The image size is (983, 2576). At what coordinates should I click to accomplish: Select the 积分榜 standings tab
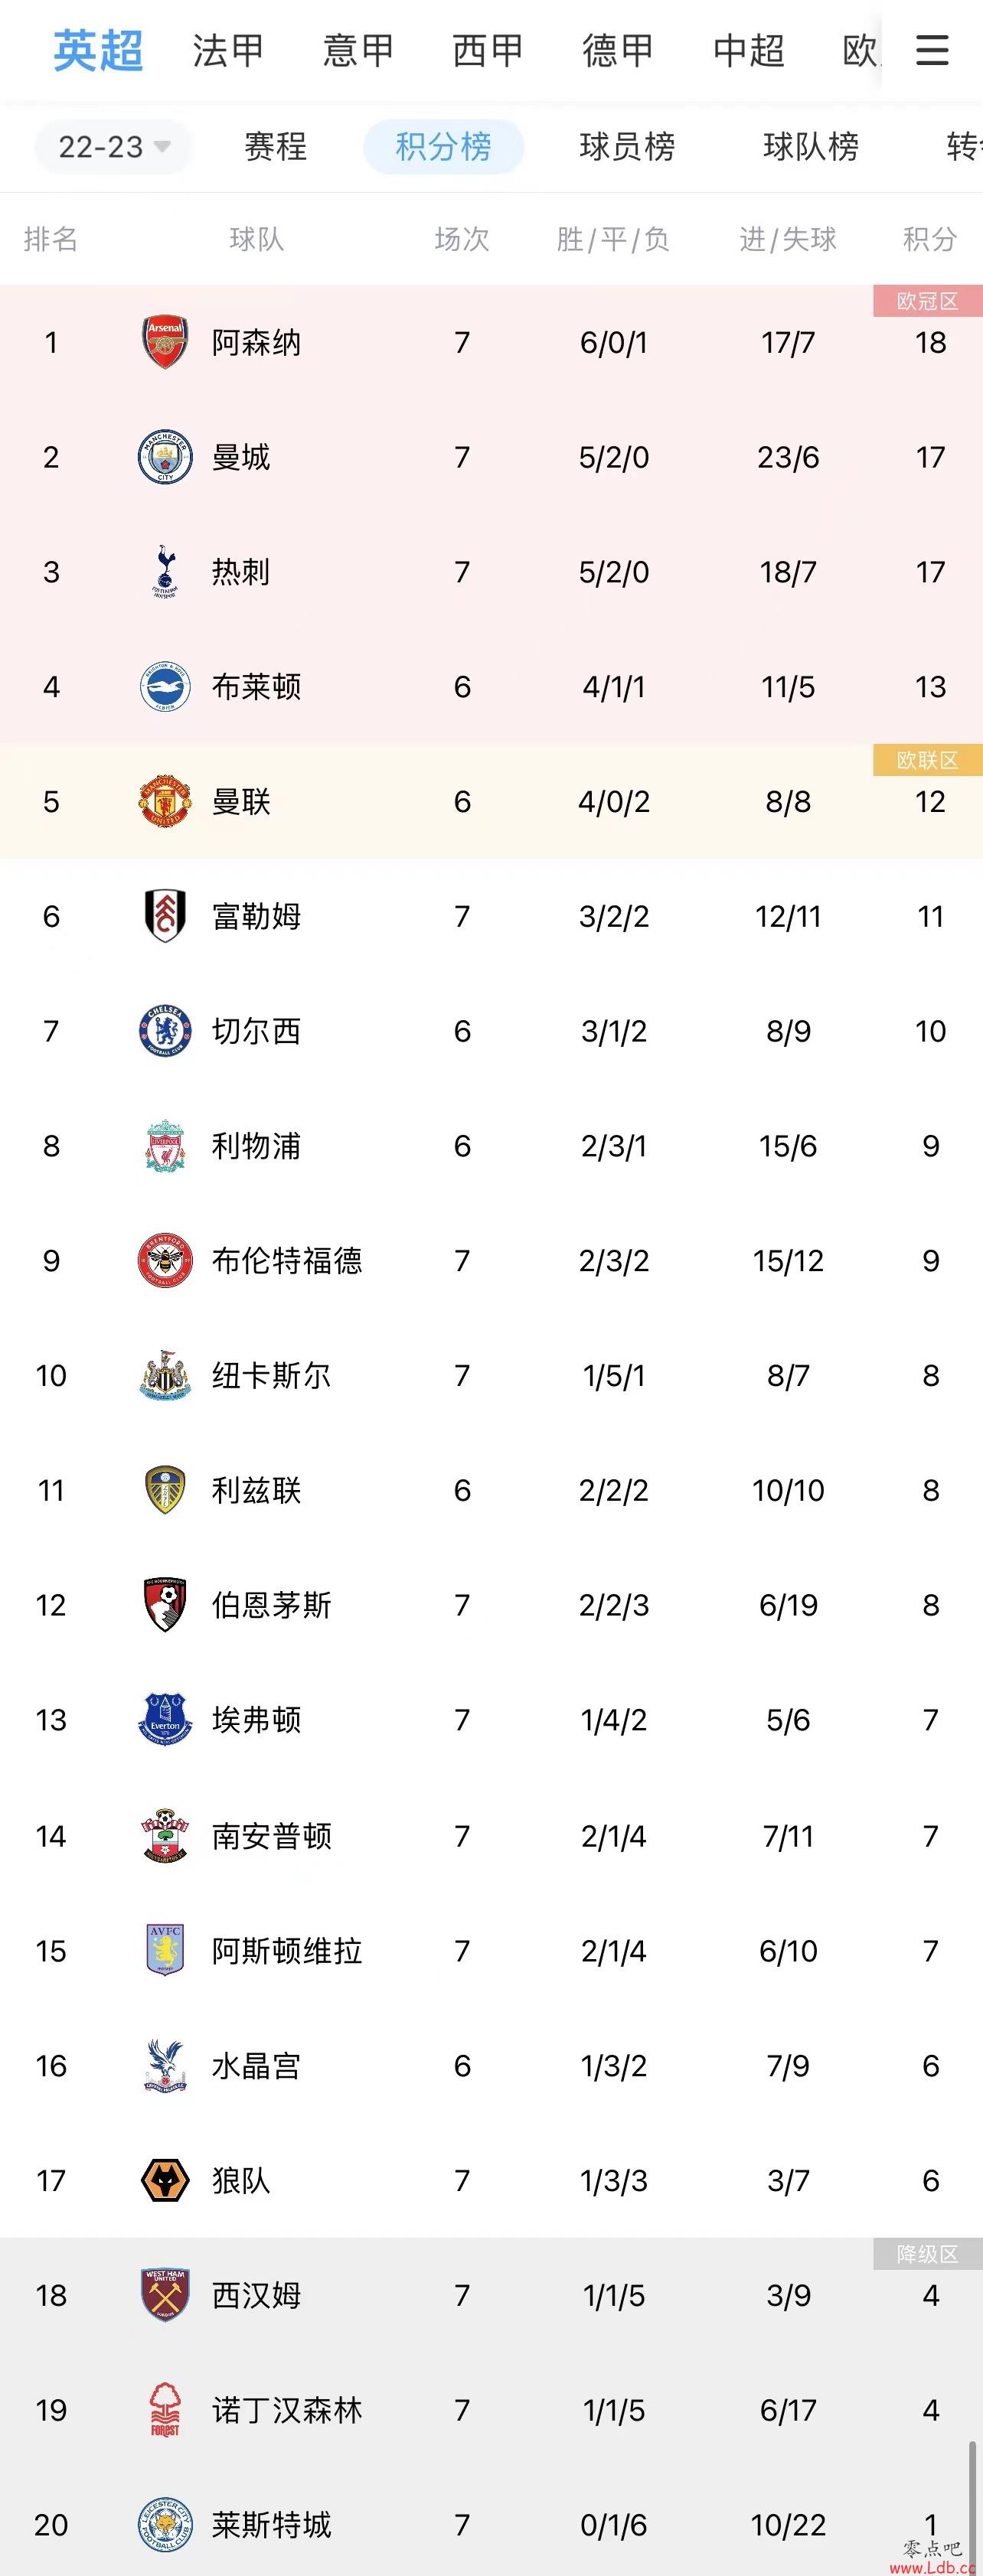(x=444, y=147)
